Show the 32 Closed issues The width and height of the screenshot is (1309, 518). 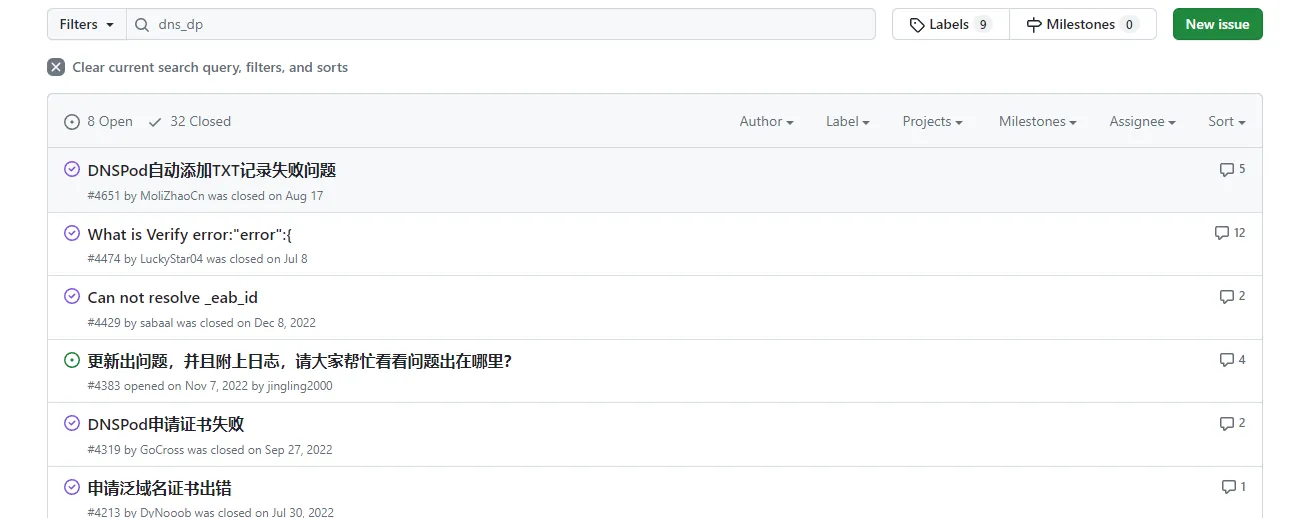coord(189,121)
